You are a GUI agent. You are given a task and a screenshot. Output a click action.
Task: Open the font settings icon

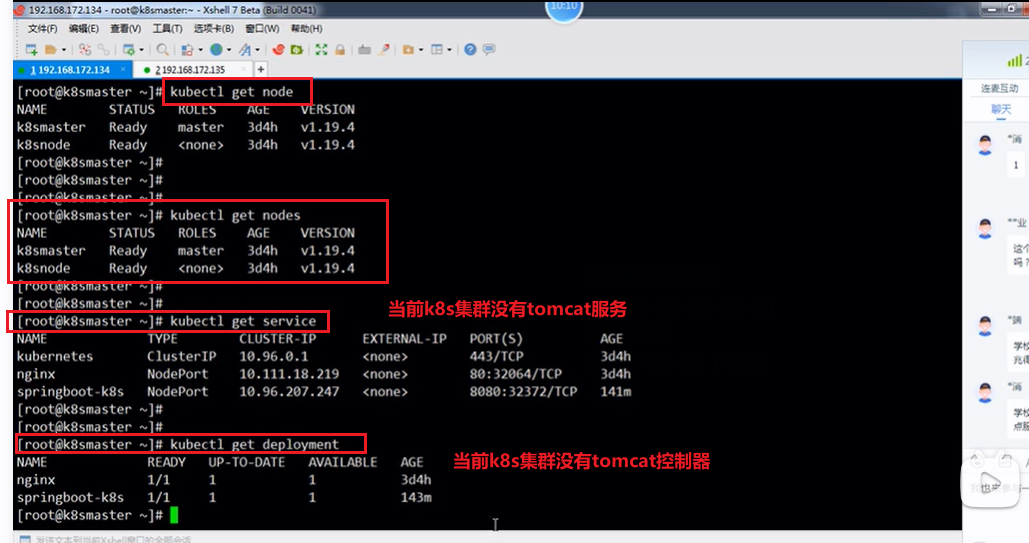click(245, 49)
